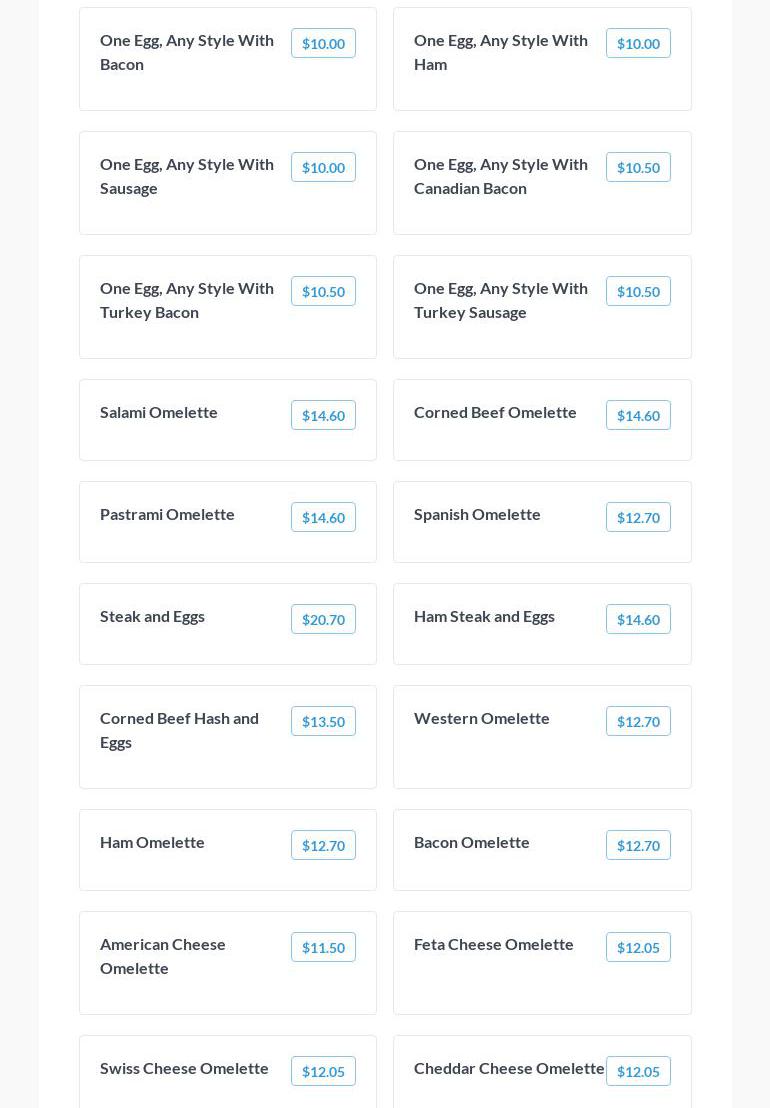Select $13.50 for Corned Beef Hash and Eggs
770x1108 pixels.
click(x=323, y=721)
